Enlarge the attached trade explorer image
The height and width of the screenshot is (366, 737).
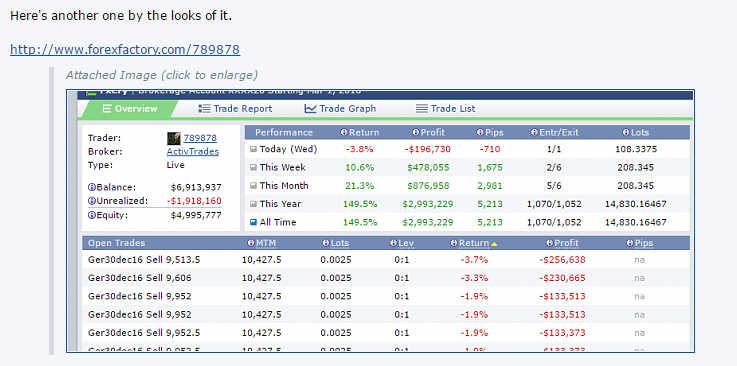click(x=380, y=220)
